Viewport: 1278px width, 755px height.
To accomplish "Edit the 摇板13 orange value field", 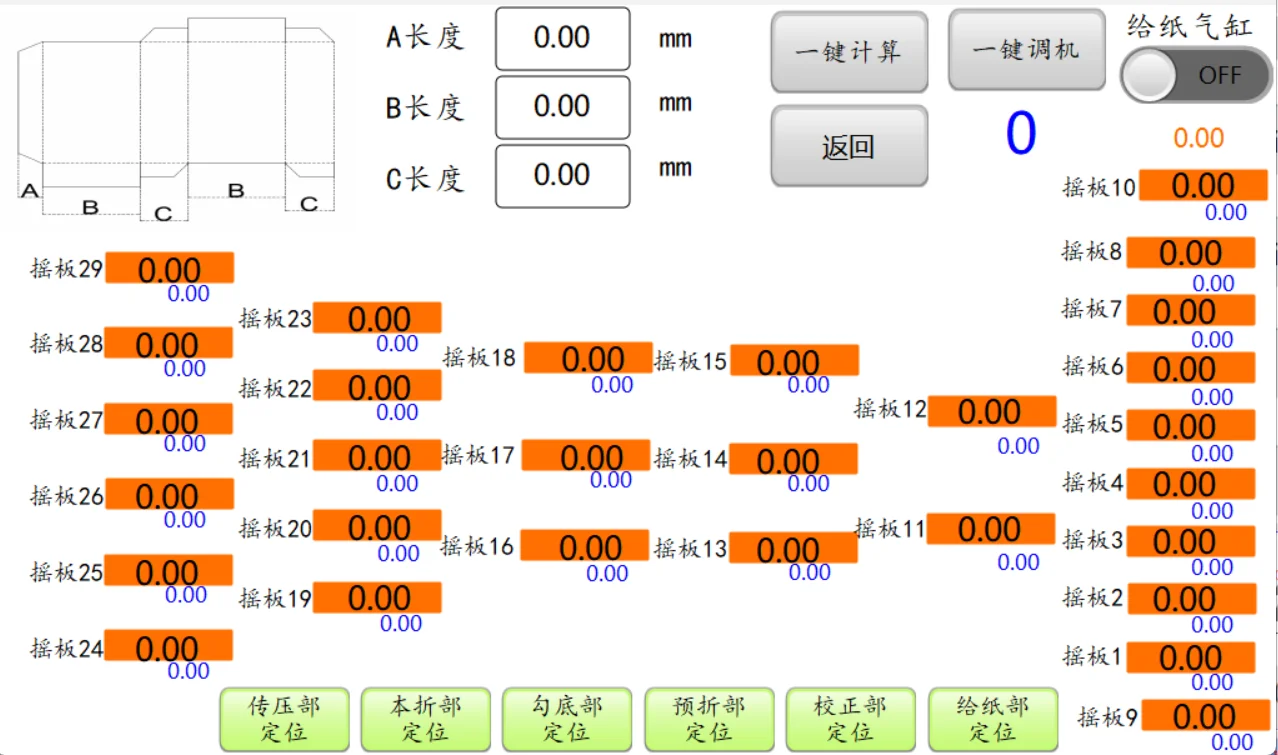I will [792, 548].
